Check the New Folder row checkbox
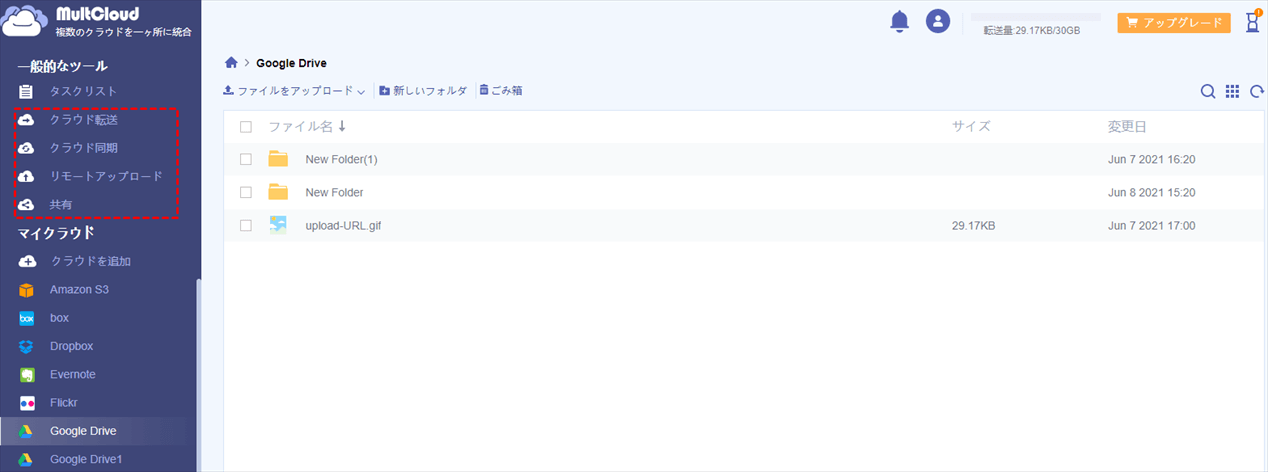The width and height of the screenshot is (1268, 472). 246,192
